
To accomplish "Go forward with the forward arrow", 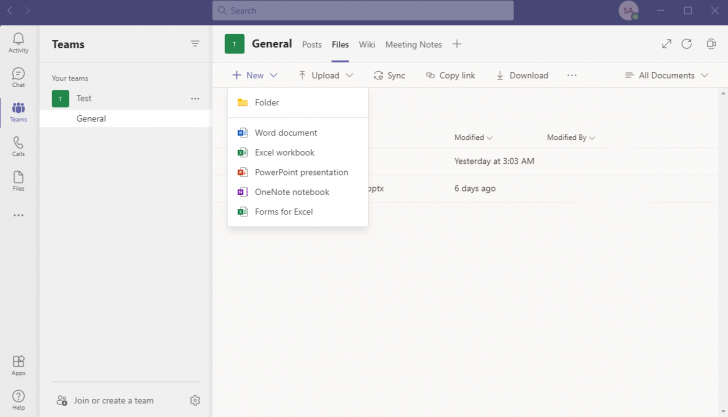I will (27, 10).
